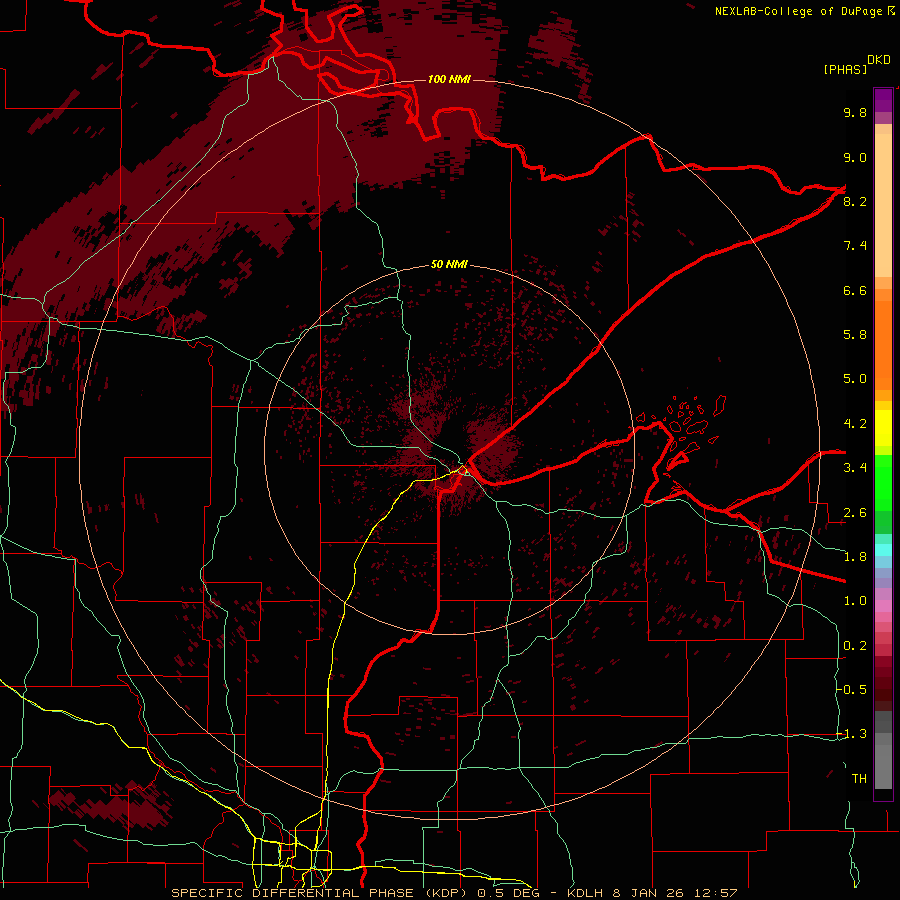
Task: Click the 5.0 legend value label
Action: (x=855, y=379)
